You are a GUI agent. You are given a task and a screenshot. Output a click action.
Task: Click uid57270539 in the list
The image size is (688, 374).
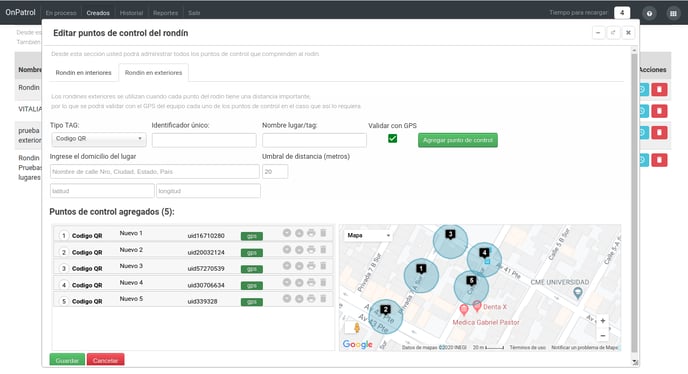pos(206,268)
